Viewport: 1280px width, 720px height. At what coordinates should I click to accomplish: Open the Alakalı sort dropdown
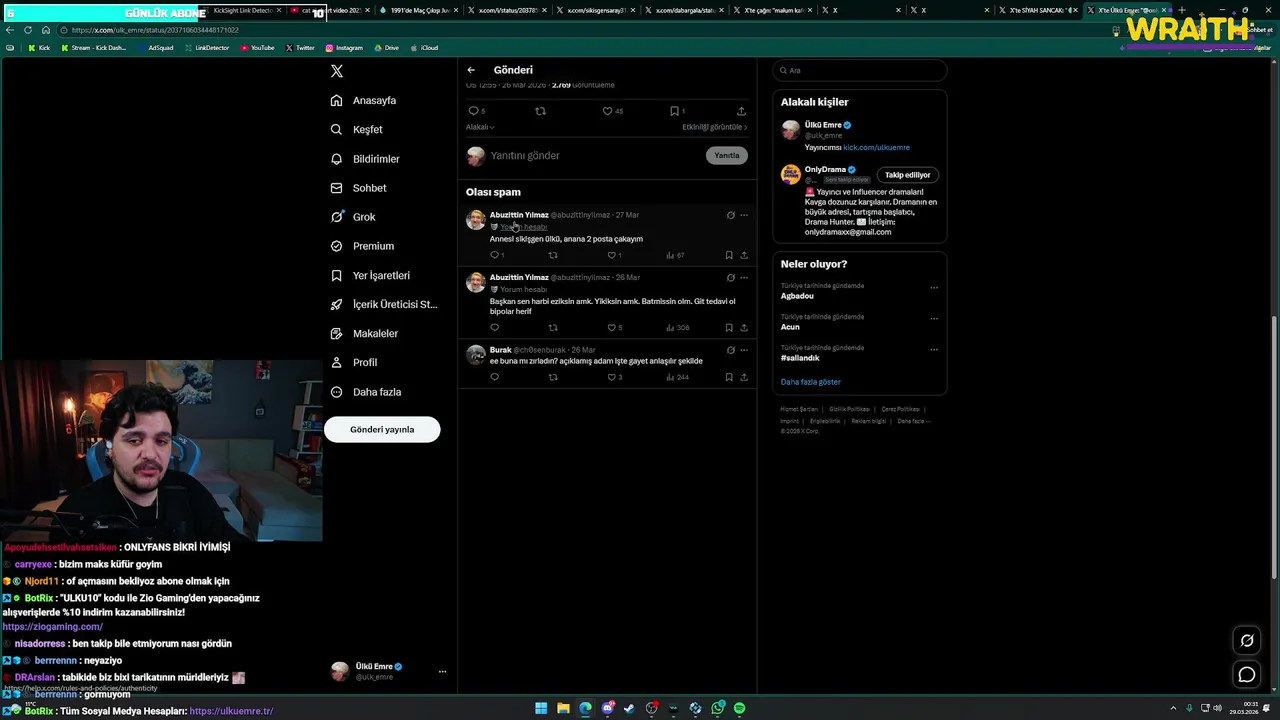tap(480, 127)
